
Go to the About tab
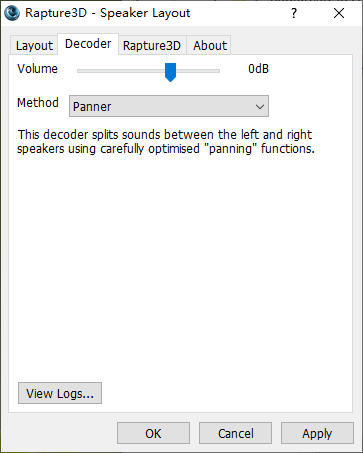tap(210, 46)
